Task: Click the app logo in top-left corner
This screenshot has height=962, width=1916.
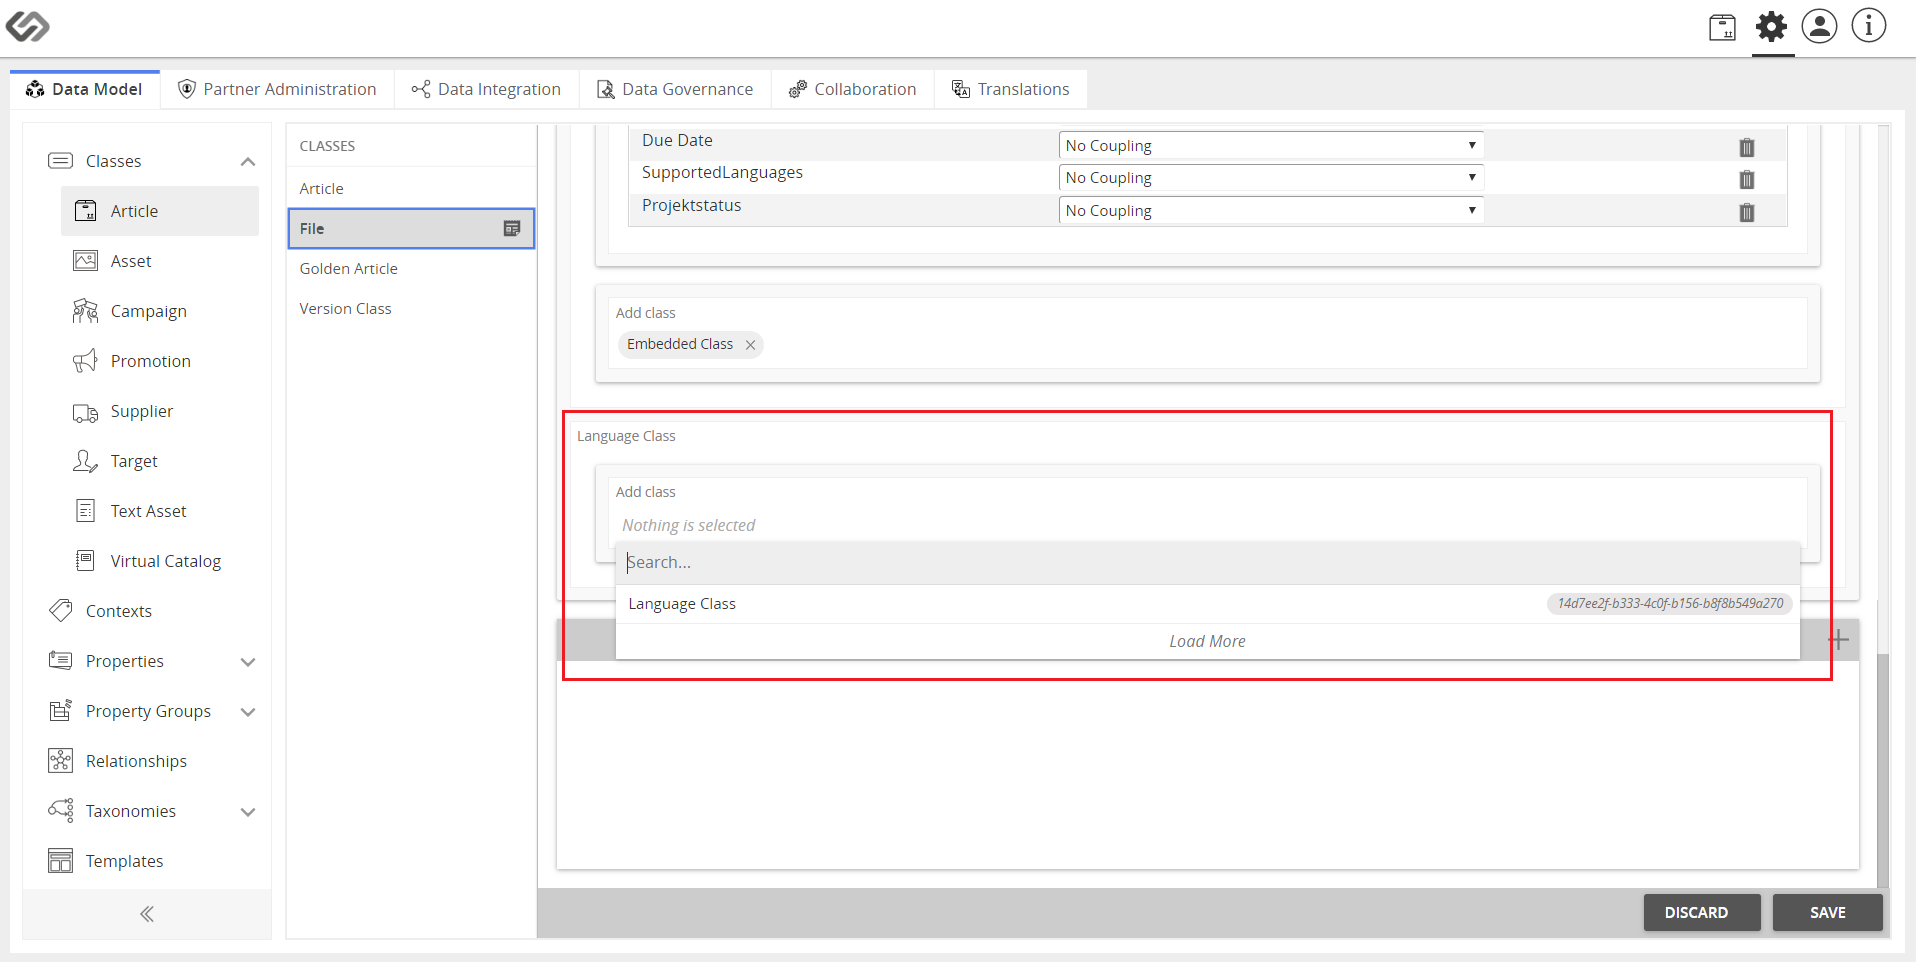Action: click(28, 27)
